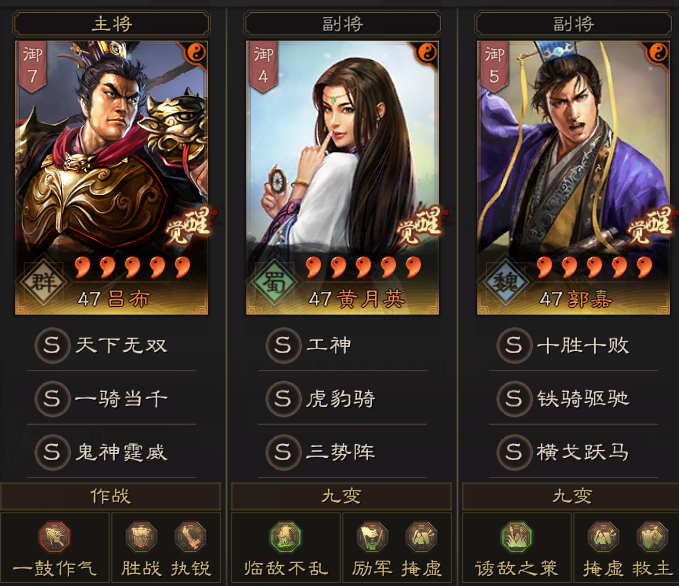The height and width of the screenshot is (586, 679).
Task: Click the 诱敌之策 green tactic icon
Action: tap(516, 537)
